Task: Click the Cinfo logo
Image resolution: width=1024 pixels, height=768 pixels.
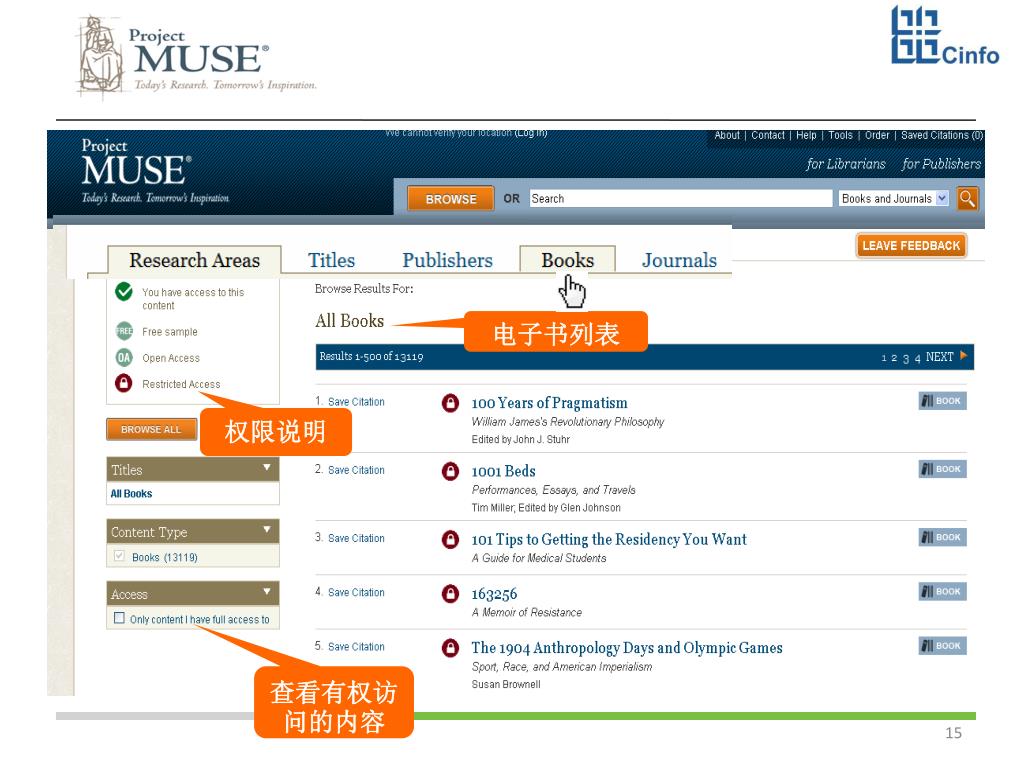Action: coord(945,35)
